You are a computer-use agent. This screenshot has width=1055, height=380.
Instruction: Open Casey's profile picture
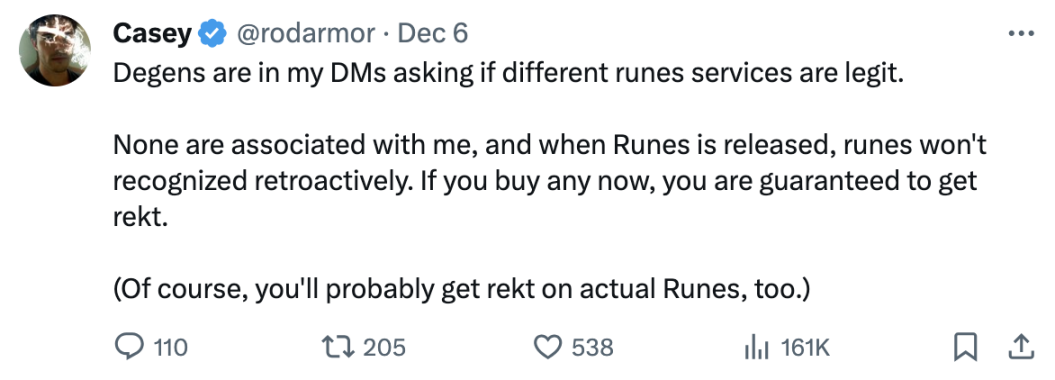[54, 50]
